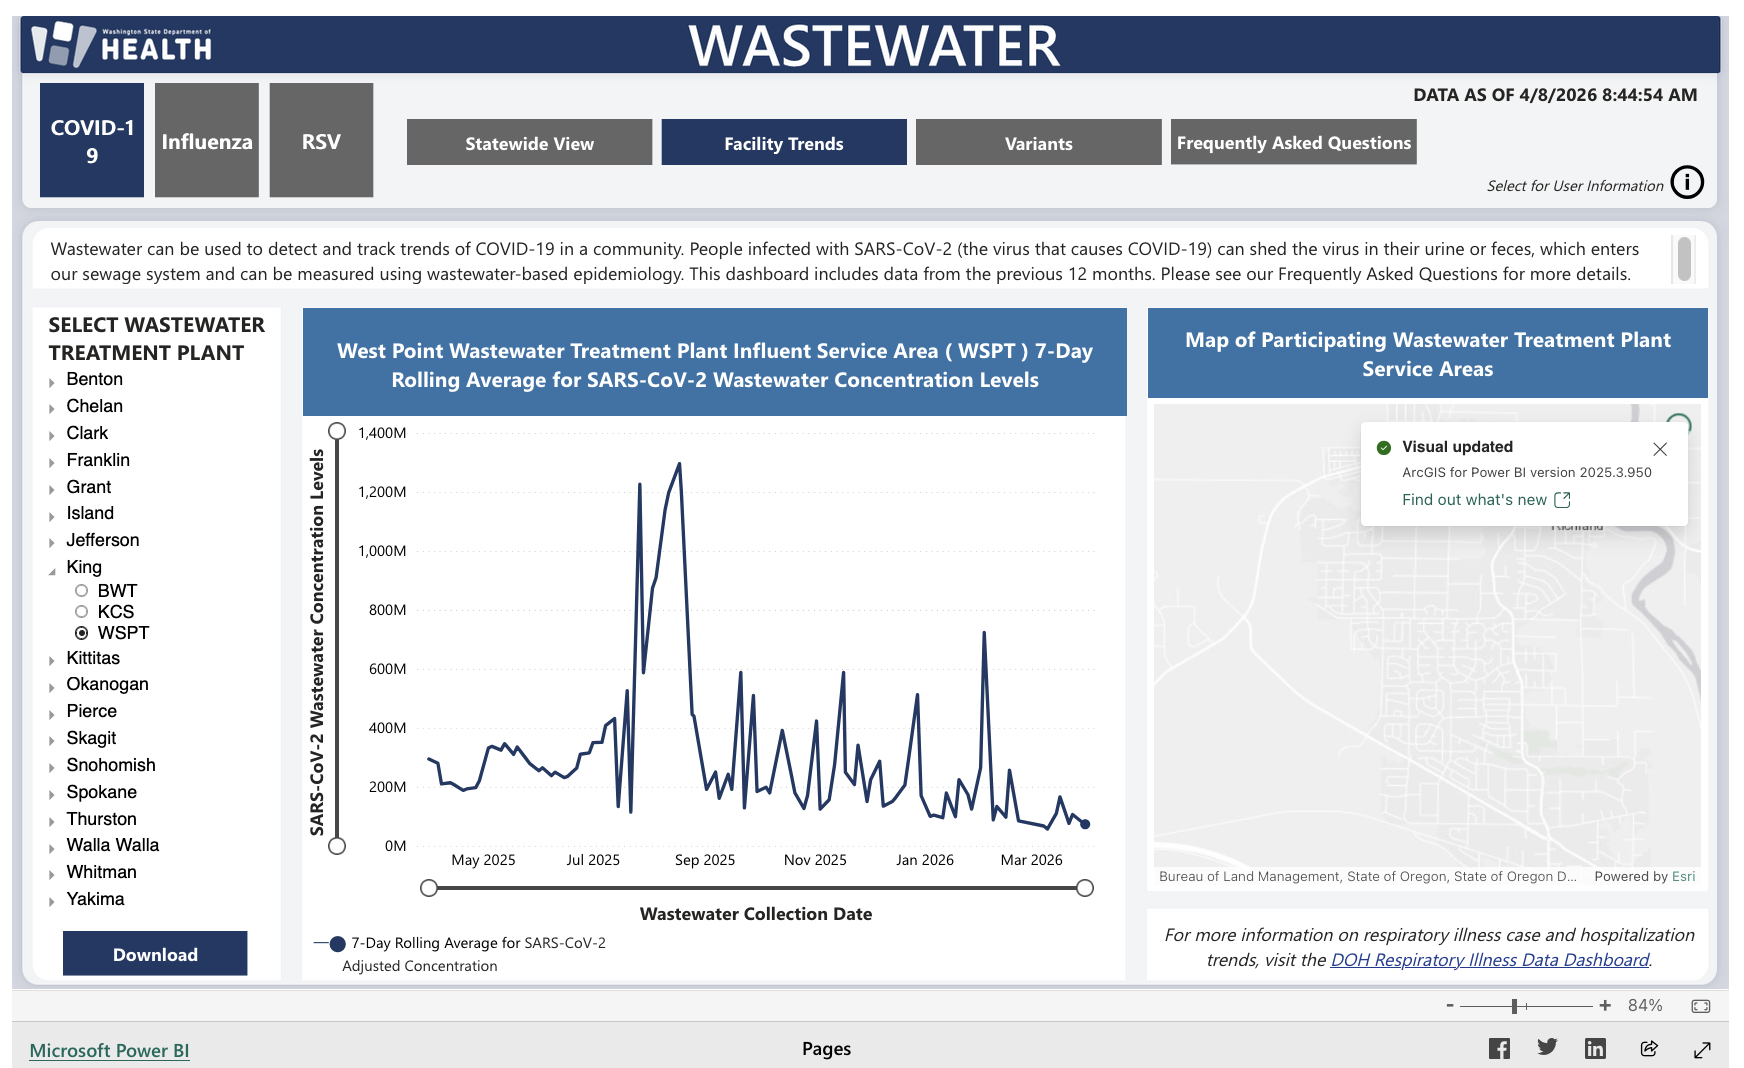Open the Variants tab
Screen dimensions: 1744x1068
pyautogui.click(x=1038, y=143)
